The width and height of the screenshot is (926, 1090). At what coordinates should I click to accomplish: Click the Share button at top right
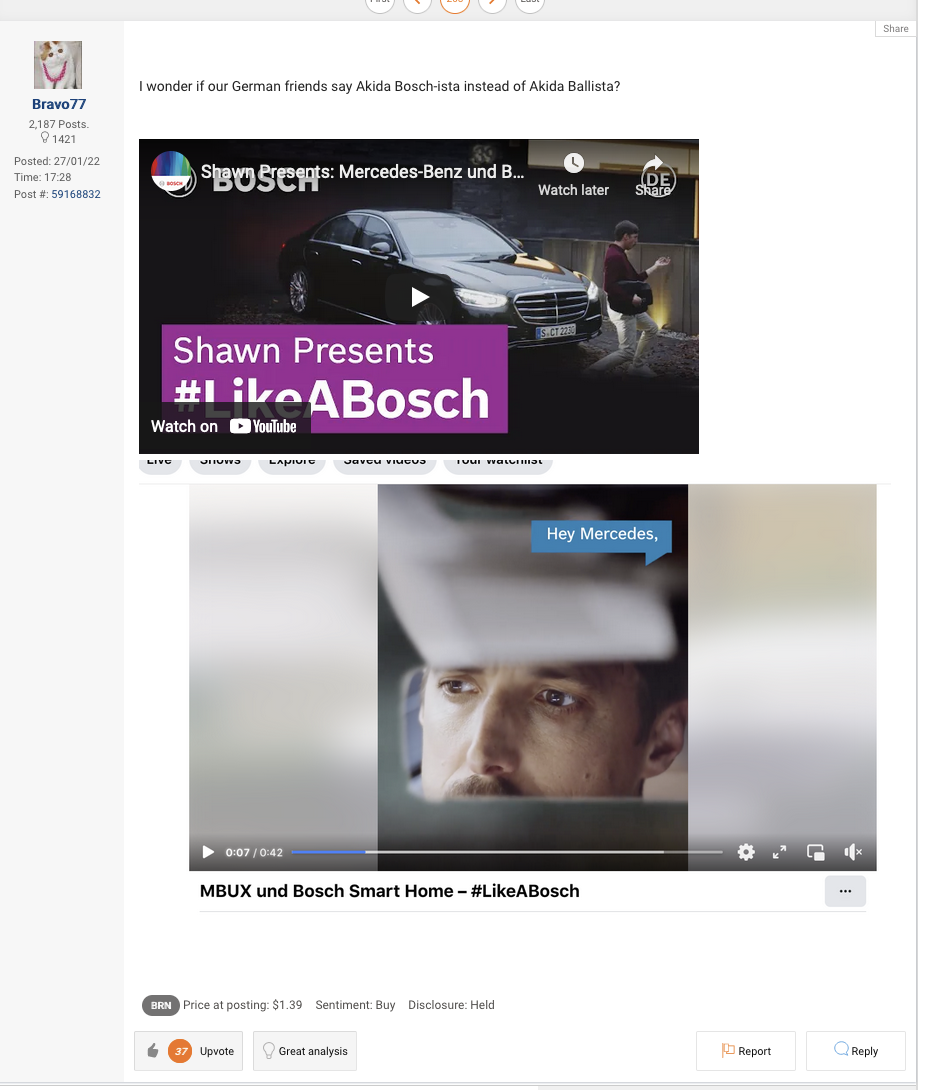[x=895, y=29]
